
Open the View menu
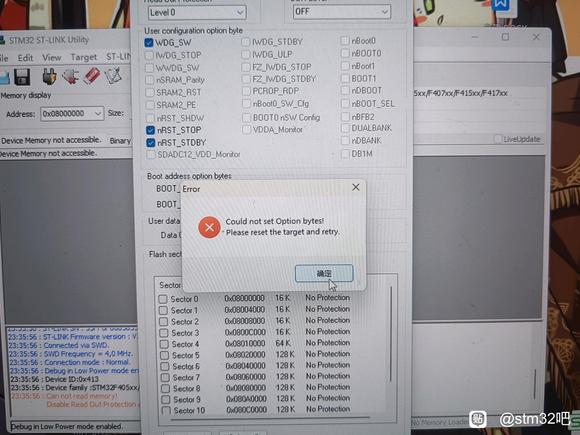(51, 58)
